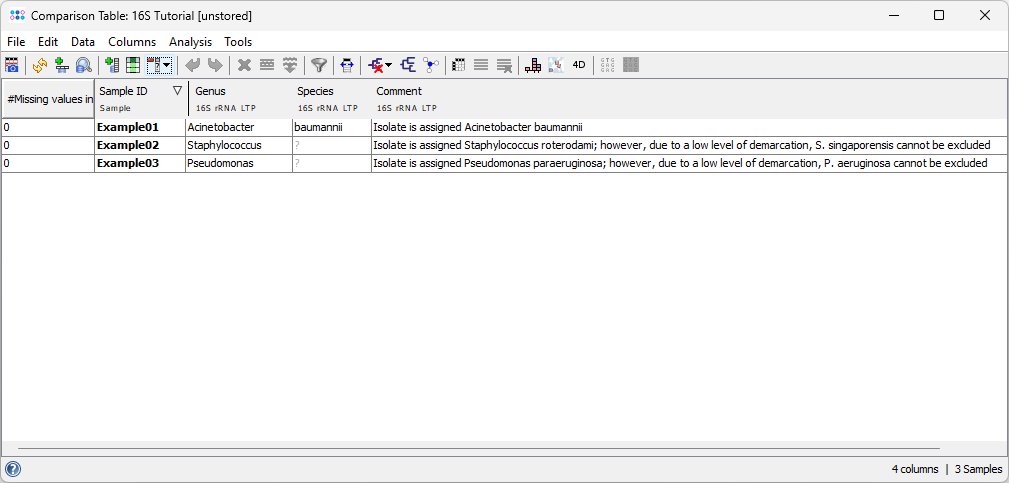Click the magnifier search icon in toolbar

tap(84, 65)
